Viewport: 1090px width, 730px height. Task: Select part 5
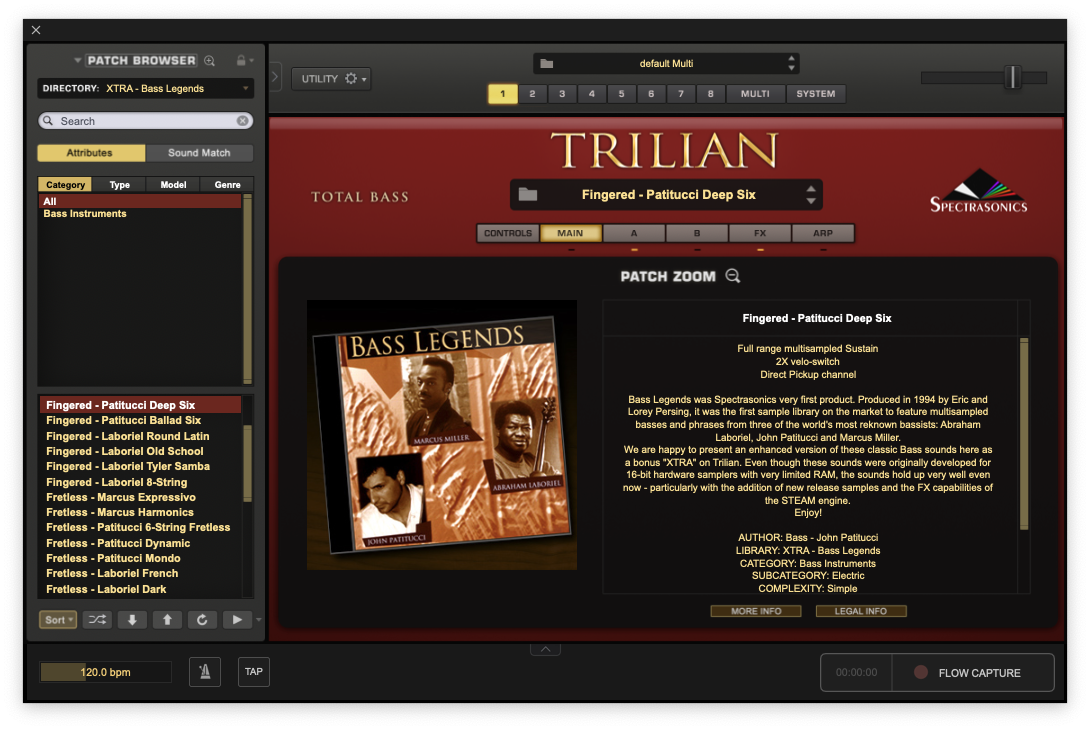[x=621, y=94]
